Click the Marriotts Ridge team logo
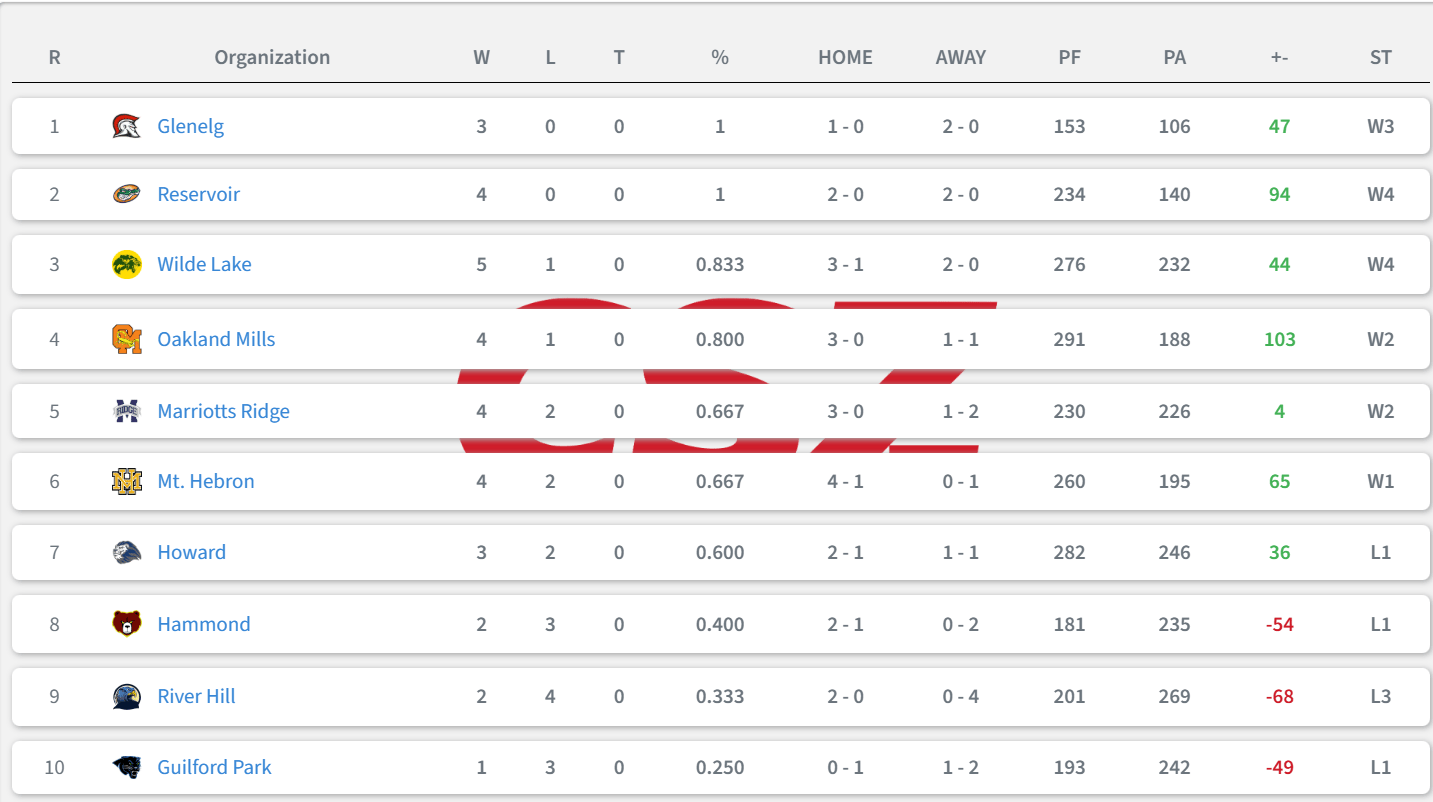This screenshot has width=1433, height=802. (x=126, y=411)
